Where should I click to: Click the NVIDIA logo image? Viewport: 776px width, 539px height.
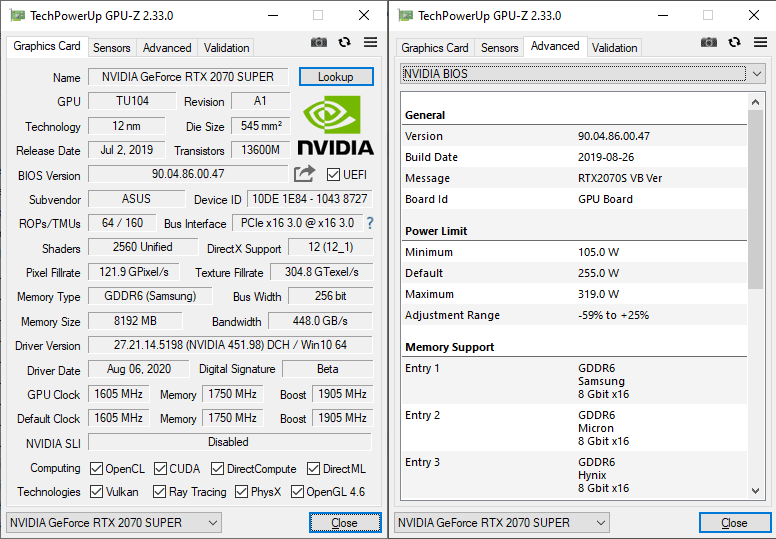(x=336, y=126)
